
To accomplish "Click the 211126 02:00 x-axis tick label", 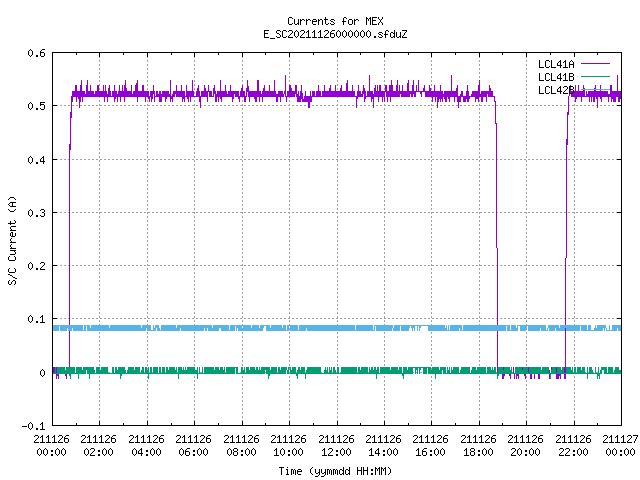I will (x=98, y=445).
